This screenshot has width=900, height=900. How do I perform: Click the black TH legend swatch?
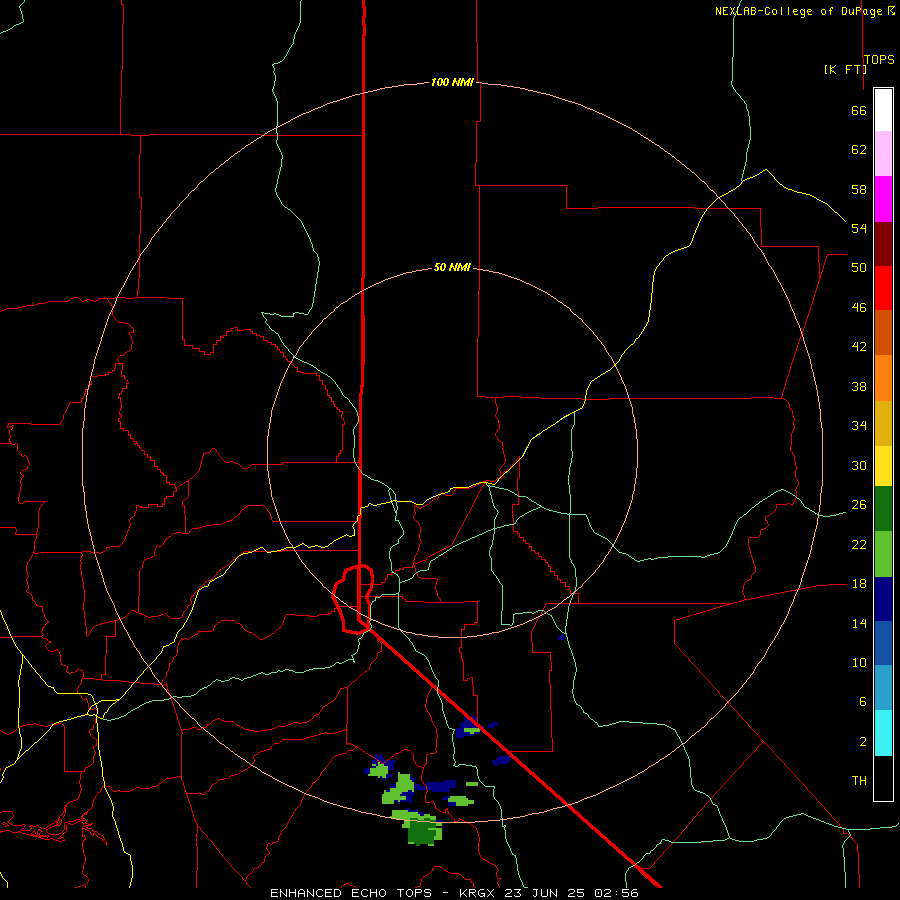(x=883, y=778)
